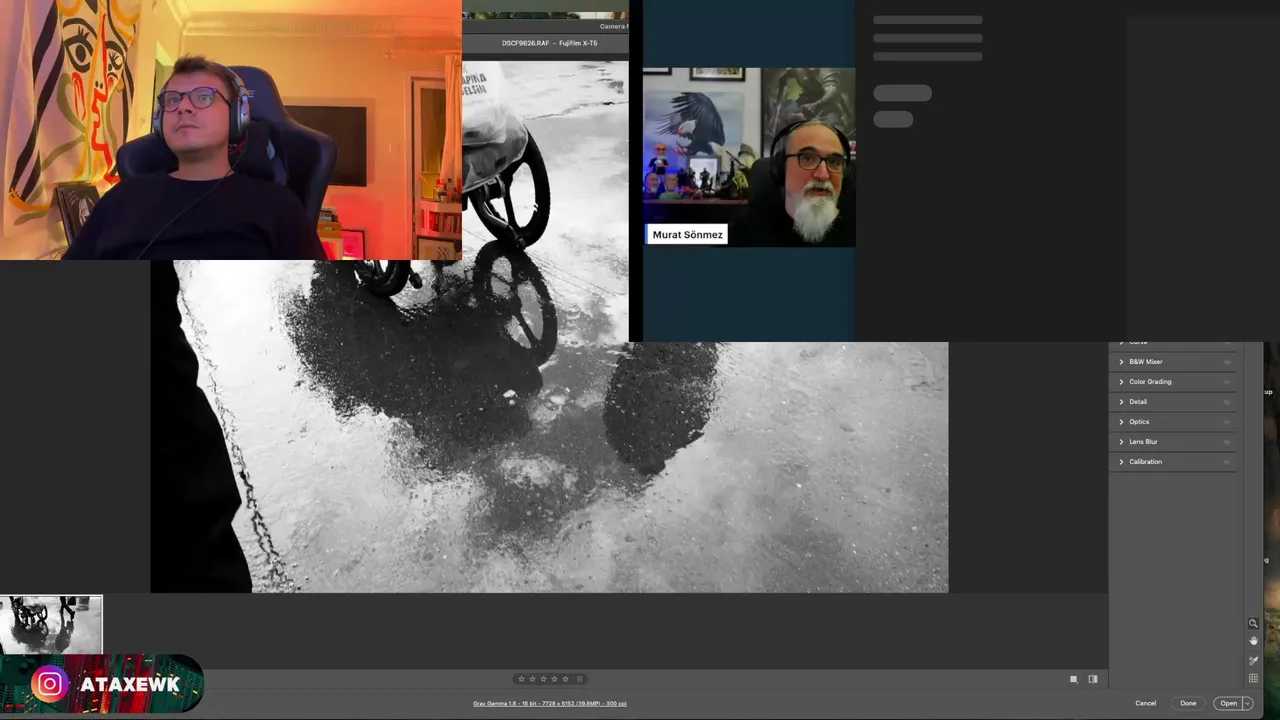The width and height of the screenshot is (1280, 720).
Task: Select the filmstrip thumbnail of the photo
Action: 51,625
